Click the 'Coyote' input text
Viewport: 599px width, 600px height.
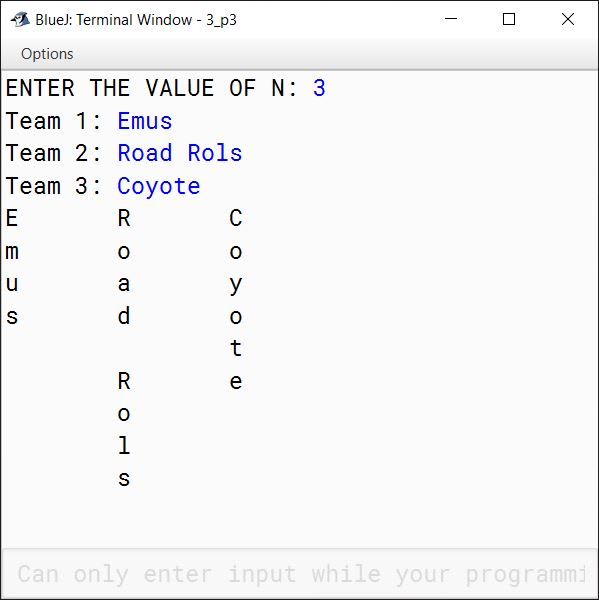158,187
